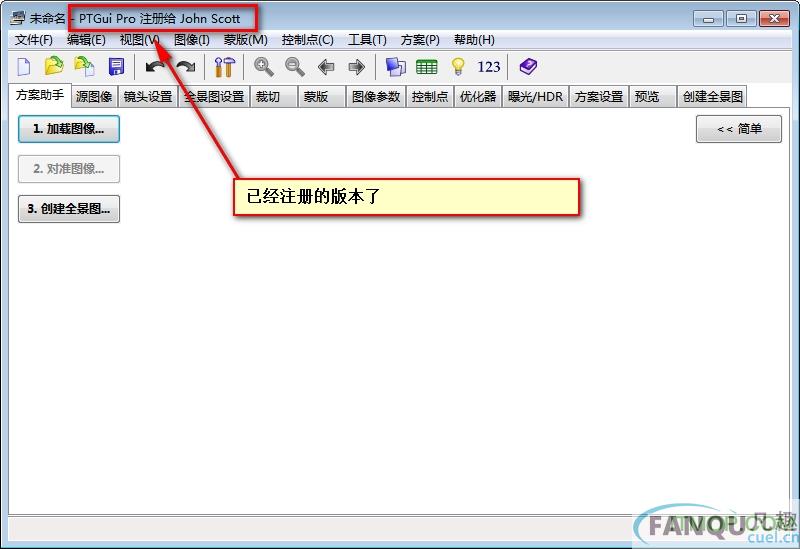Click the light bulb assistant icon
The height and width of the screenshot is (549, 800).
click(x=458, y=67)
